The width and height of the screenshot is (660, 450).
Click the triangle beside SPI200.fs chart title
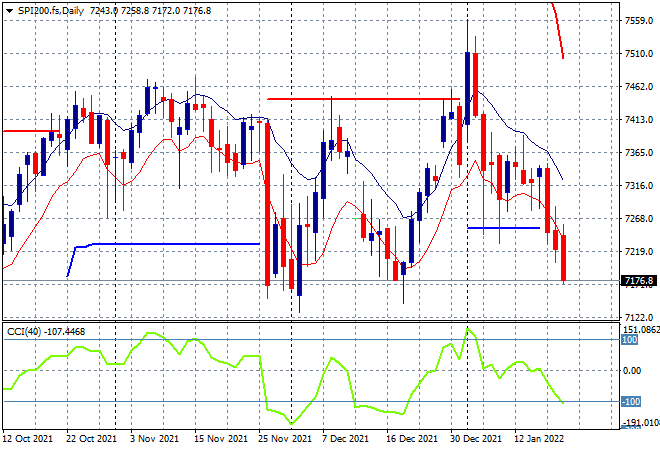tap(9, 11)
